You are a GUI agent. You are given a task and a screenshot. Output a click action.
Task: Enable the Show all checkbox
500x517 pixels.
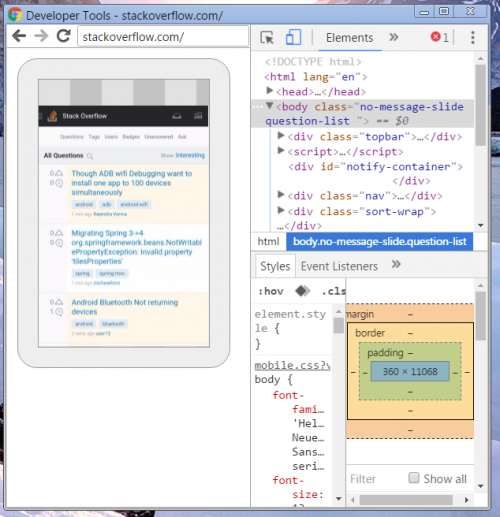(x=413, y=478)
